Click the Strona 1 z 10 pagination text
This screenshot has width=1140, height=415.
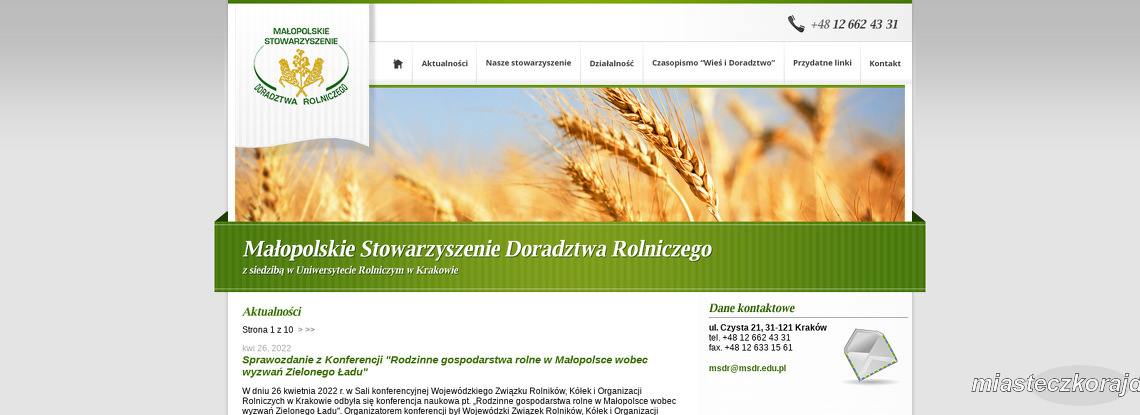268,330
